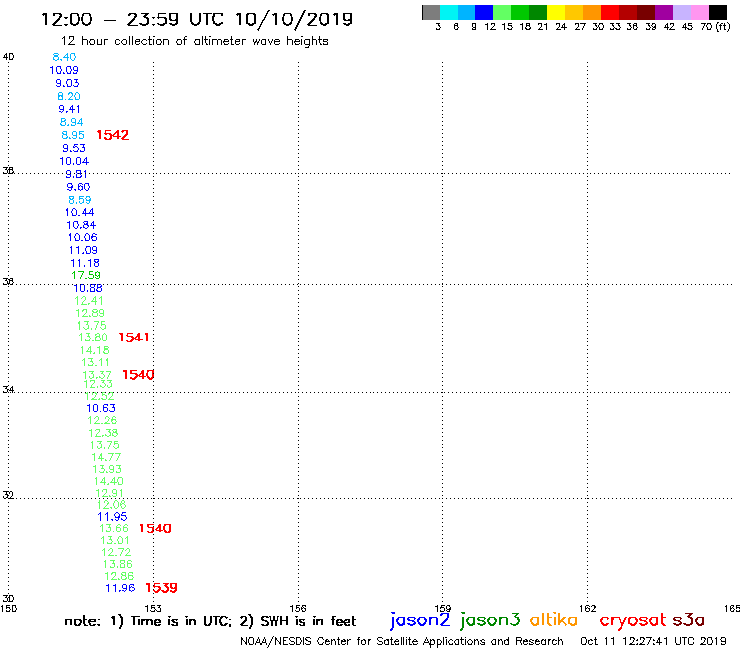Click the 10.84 wave height value
The height and width of the screenshot is (650, 740).
(x=81, y=225)
